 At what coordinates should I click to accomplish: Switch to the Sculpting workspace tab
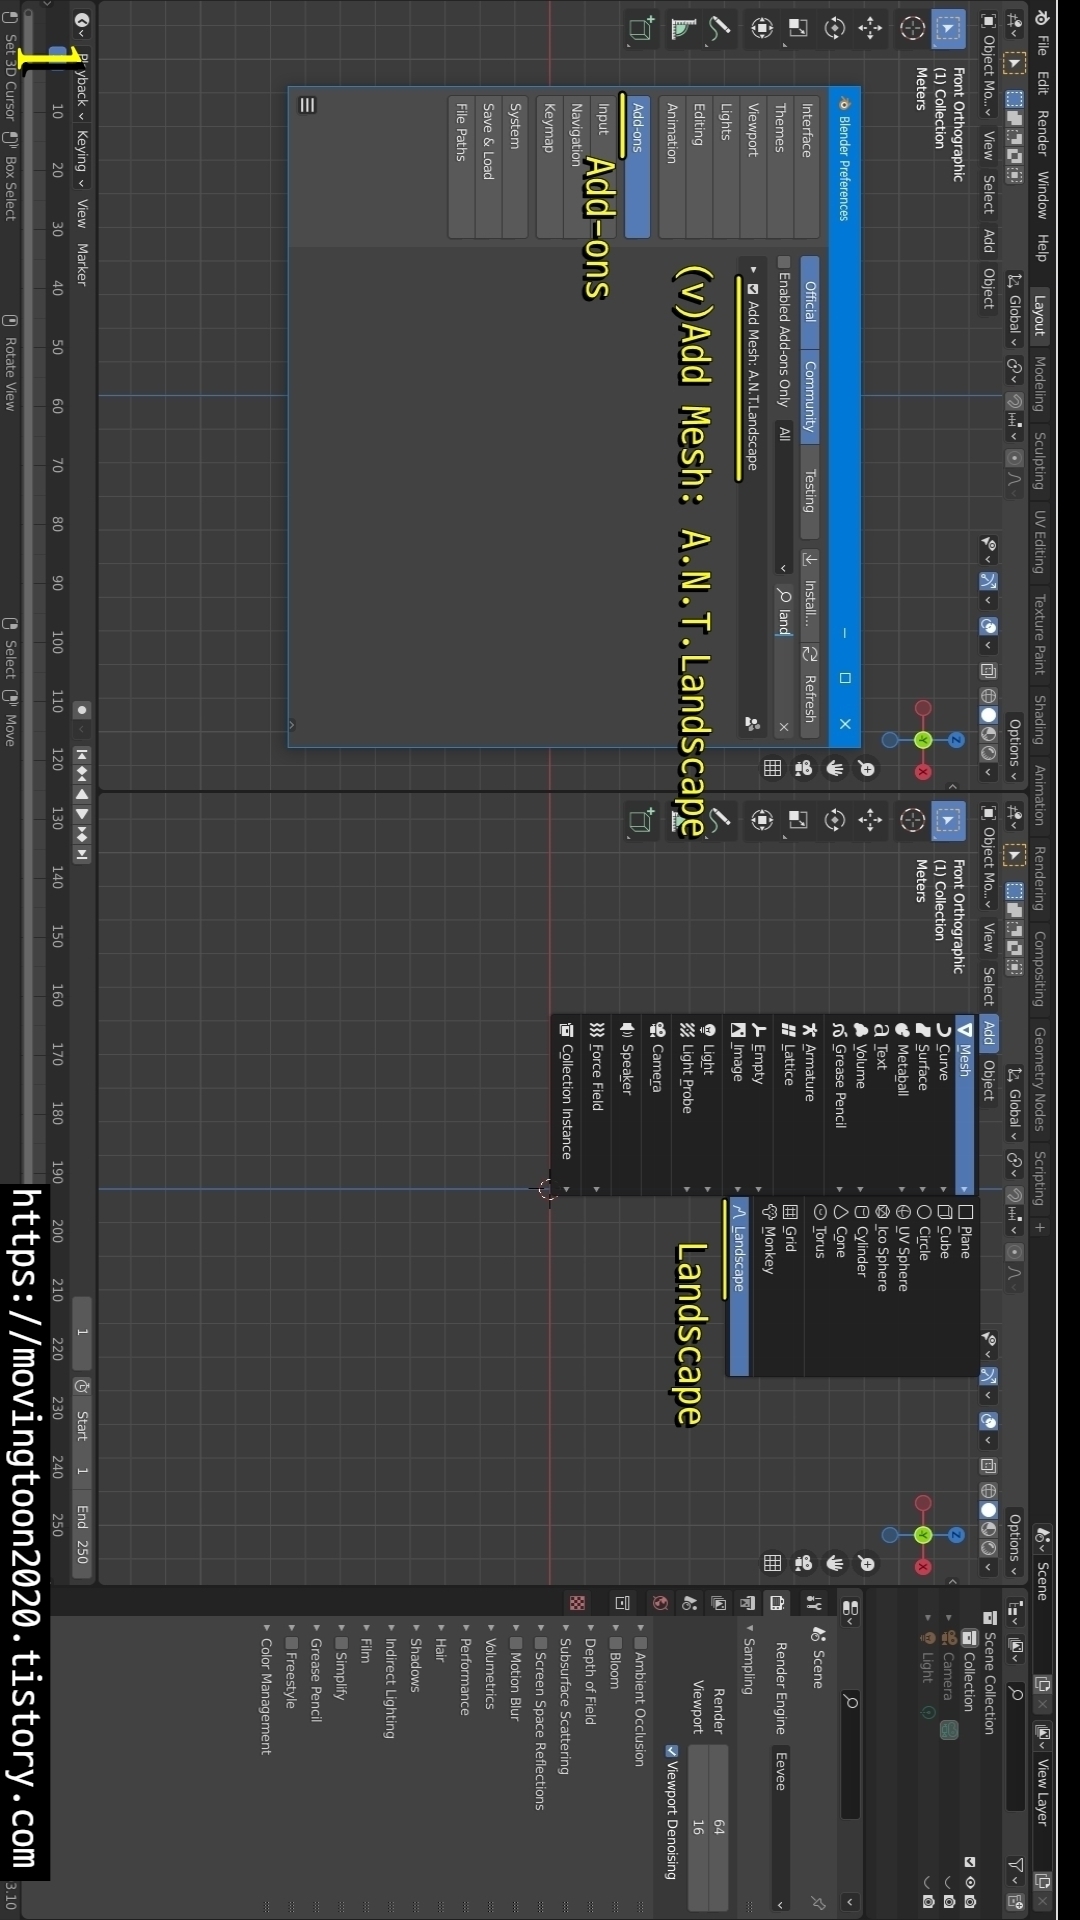pos(1039,460)
